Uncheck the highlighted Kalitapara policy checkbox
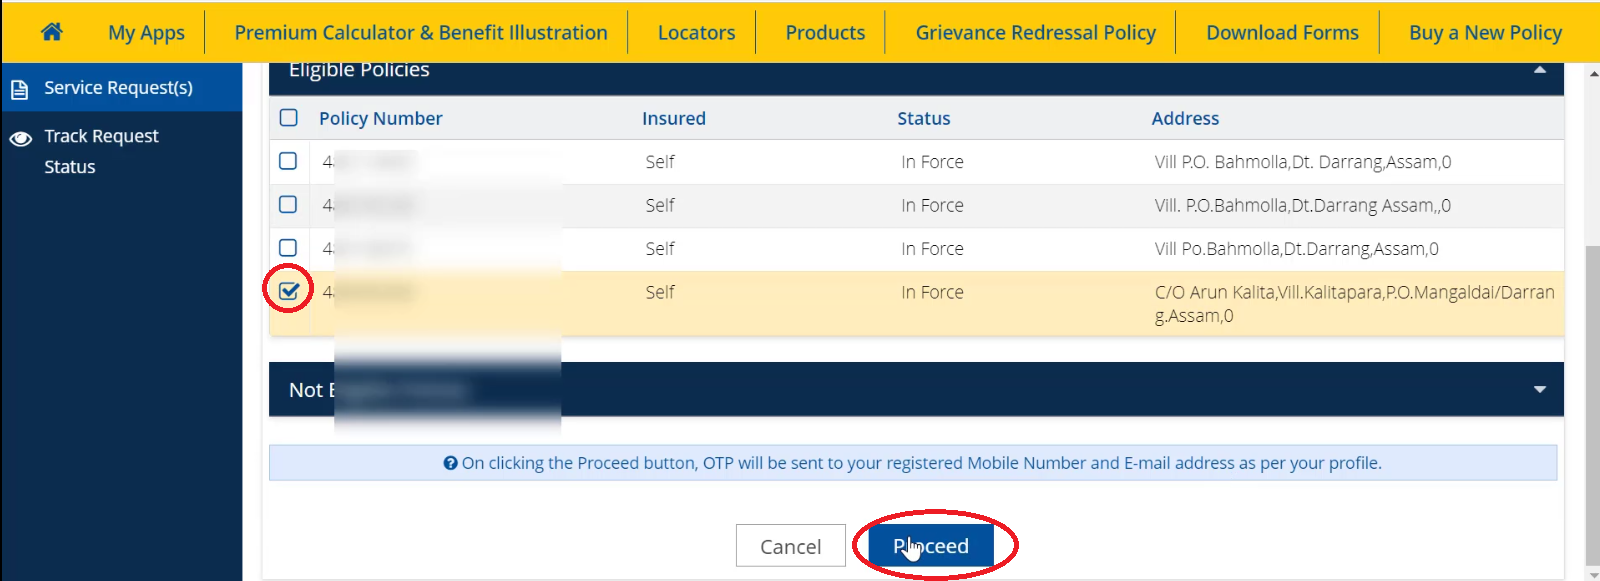Viewport: 1600px width, 581px height. pyautogui.click(x=288, y=291)
